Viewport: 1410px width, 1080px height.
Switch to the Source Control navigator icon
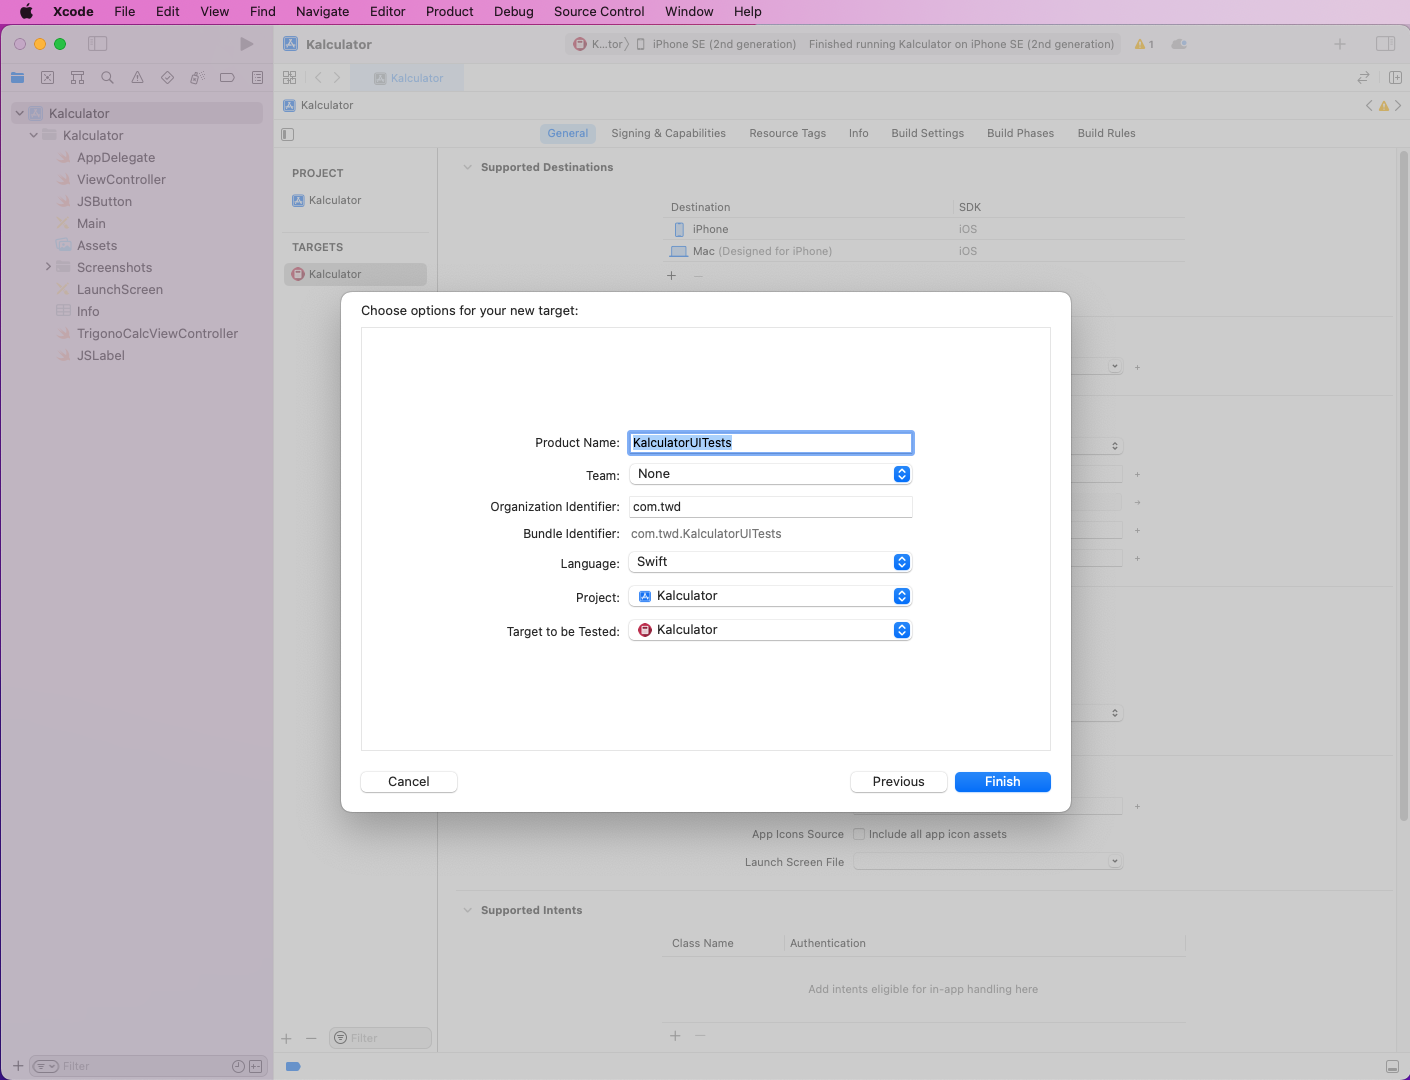tap(47, 78)
